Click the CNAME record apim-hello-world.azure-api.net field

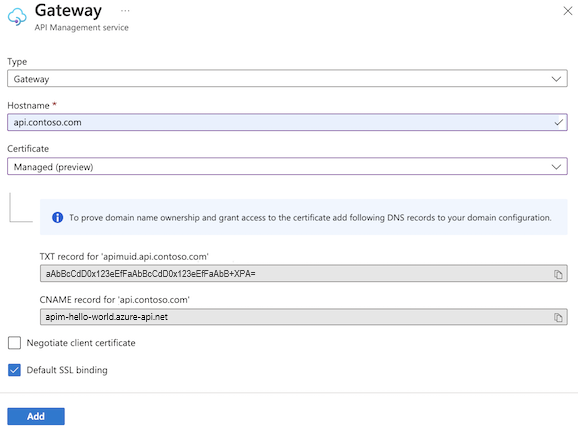[303, 317]
